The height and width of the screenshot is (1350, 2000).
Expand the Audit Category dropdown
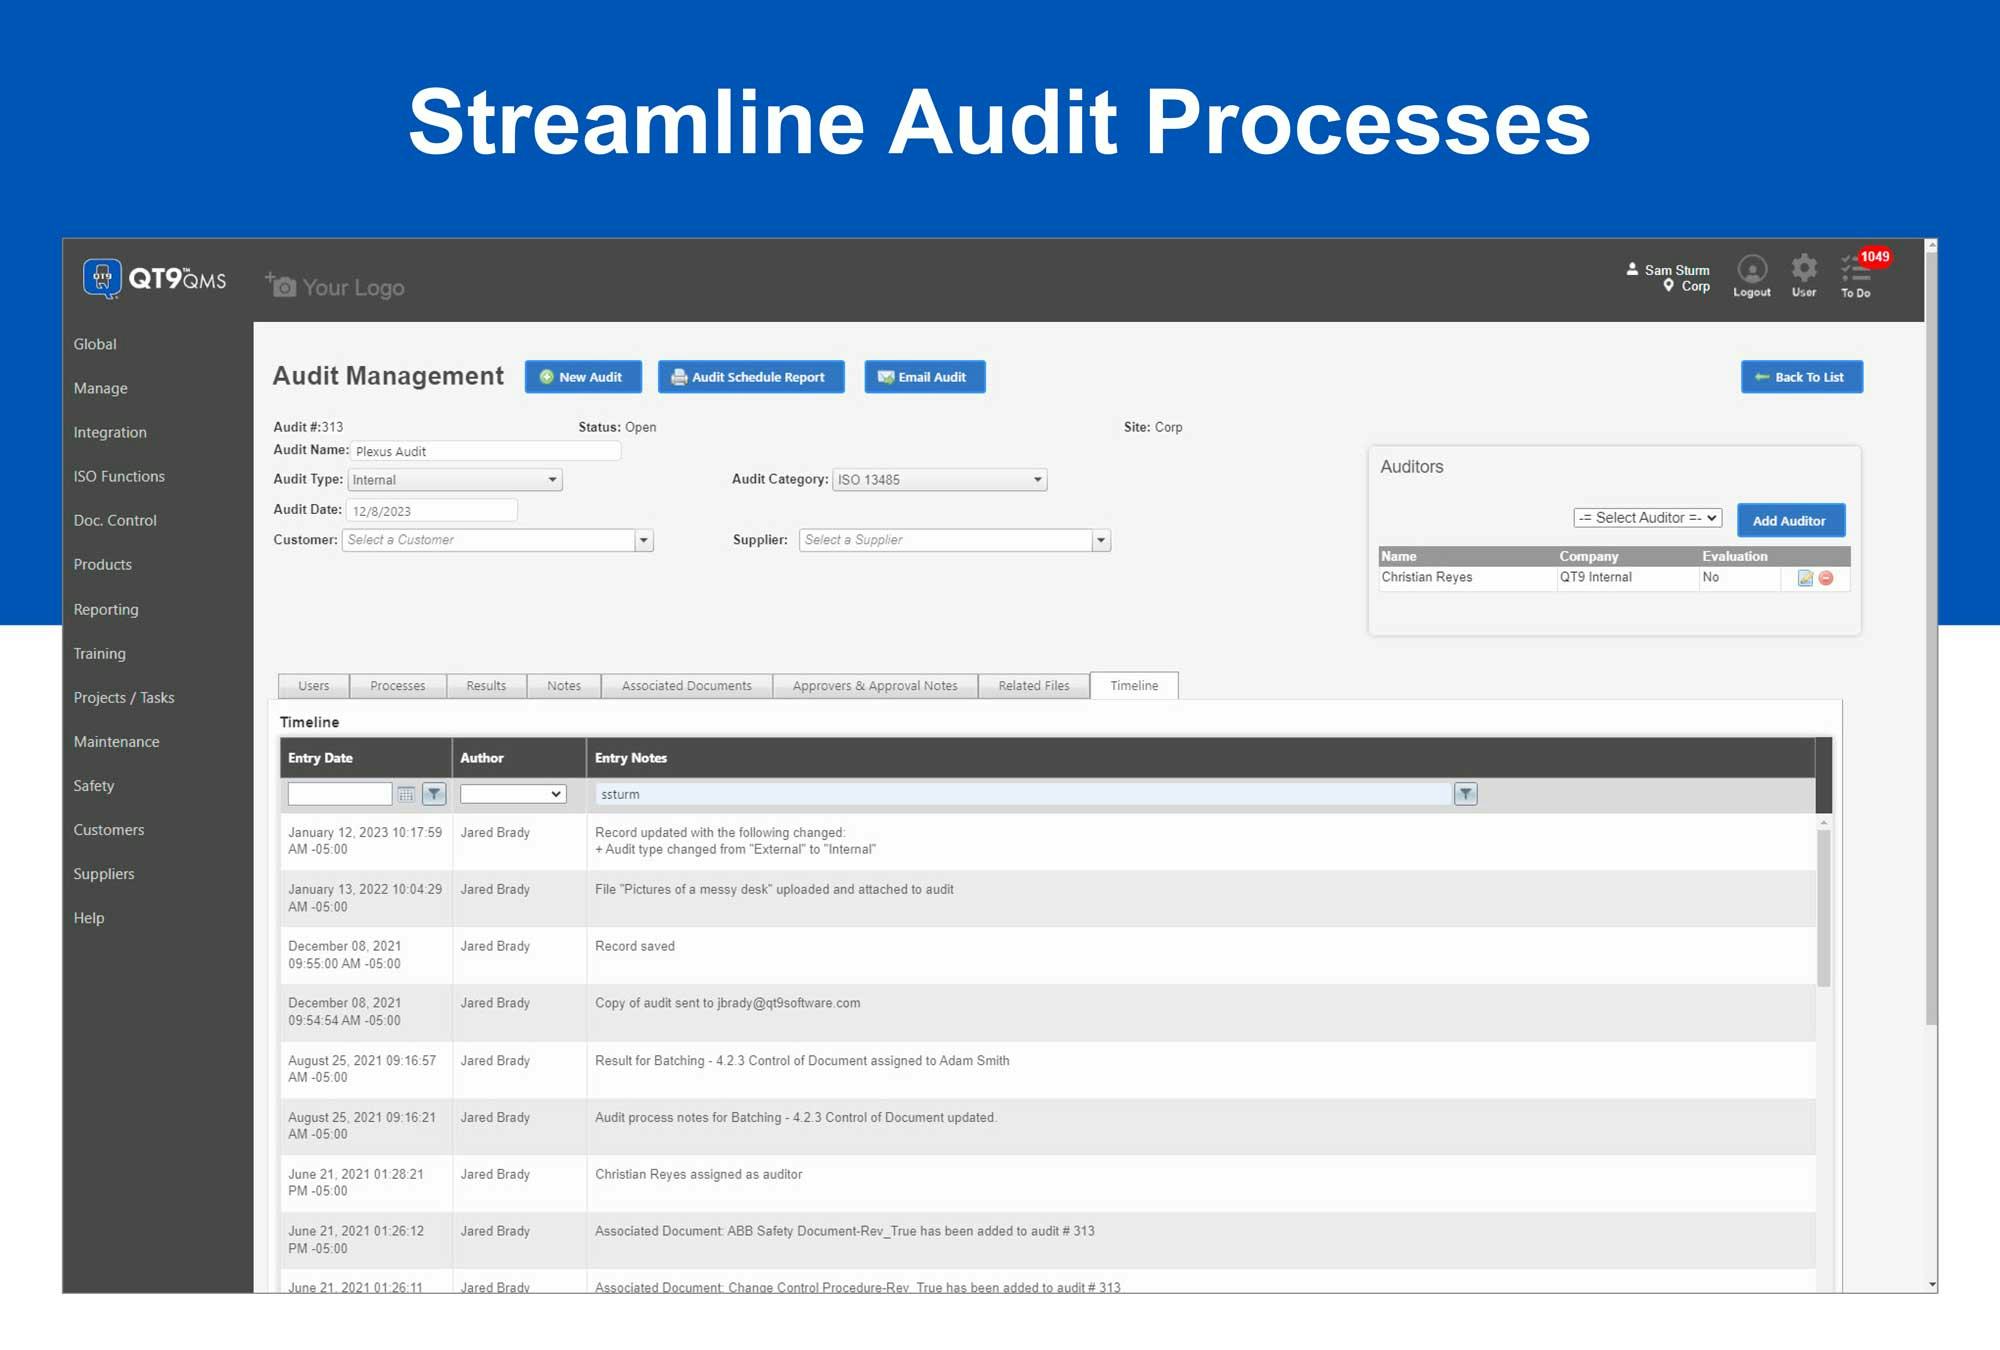click(x=939, y=480)
